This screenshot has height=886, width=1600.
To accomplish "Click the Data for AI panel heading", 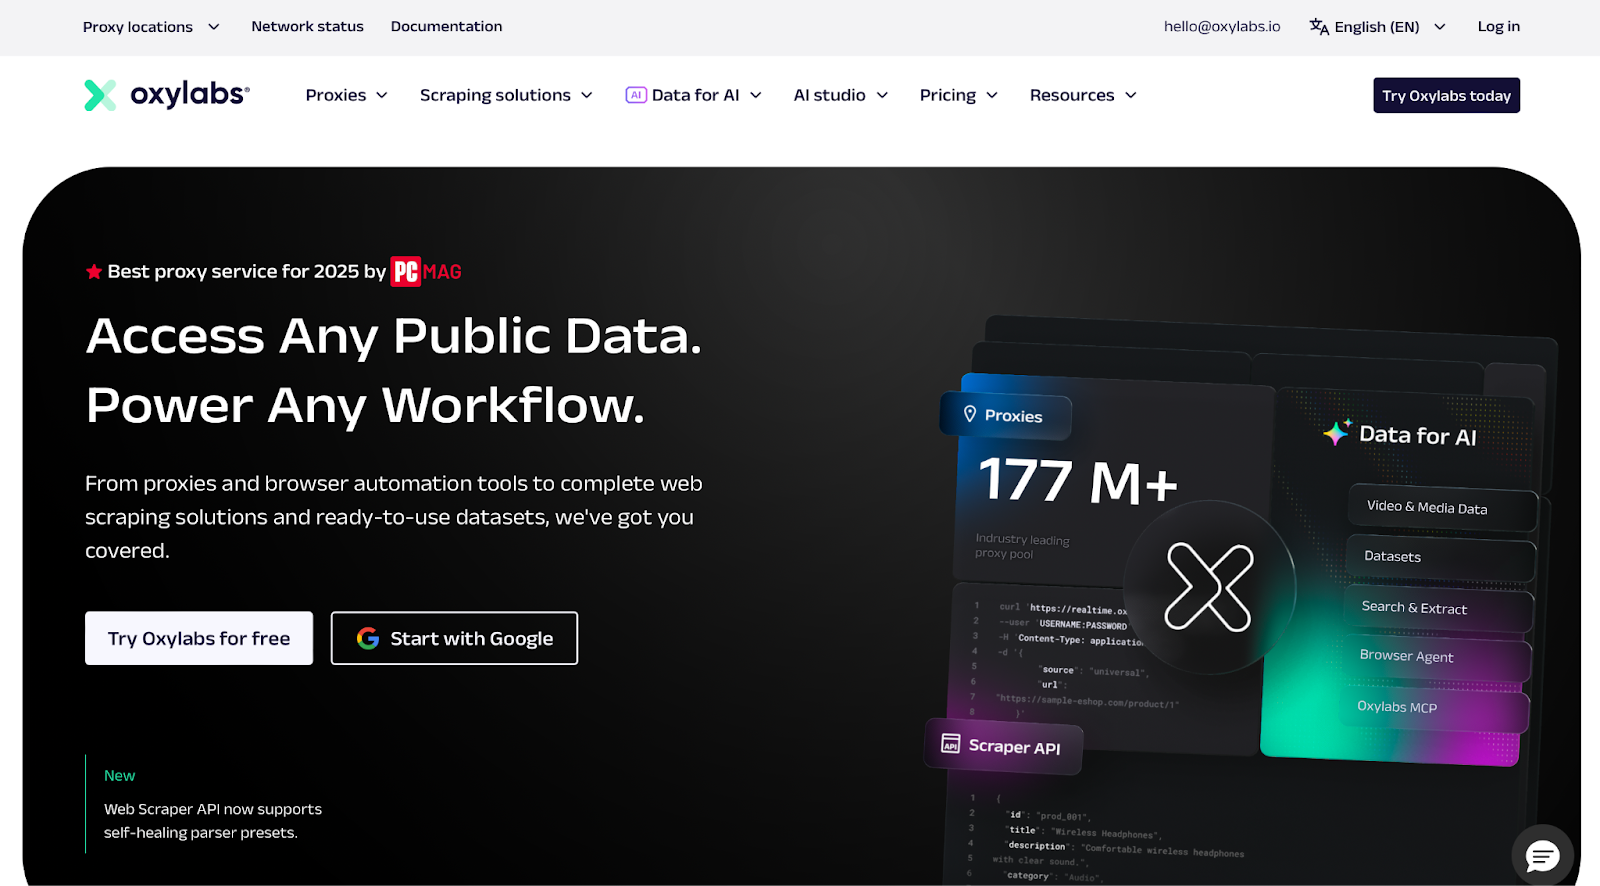I will (x=1417, y=435).
